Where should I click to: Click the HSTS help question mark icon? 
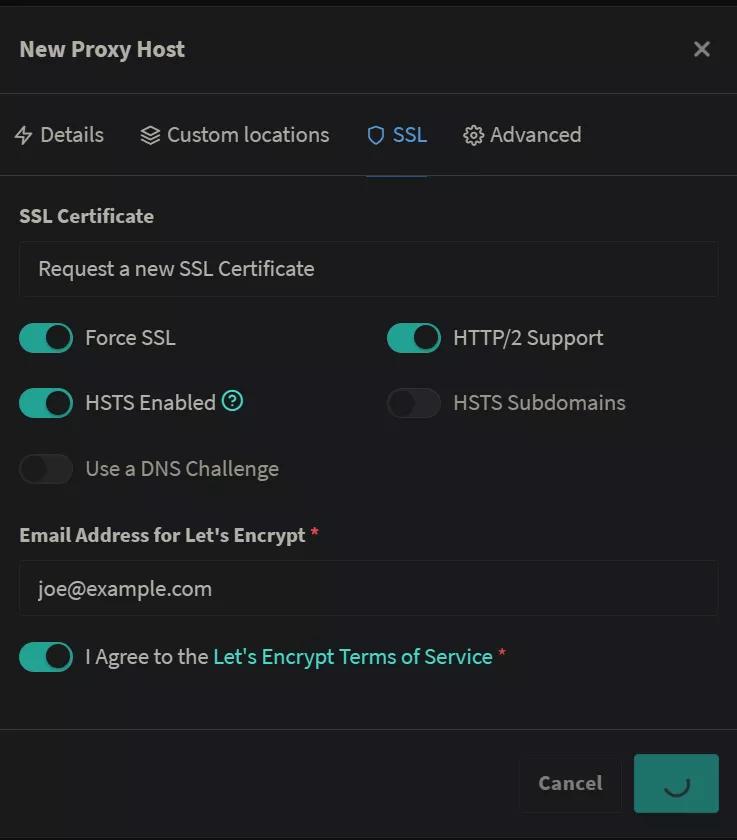pyautogui.click(x=233, y=401)
